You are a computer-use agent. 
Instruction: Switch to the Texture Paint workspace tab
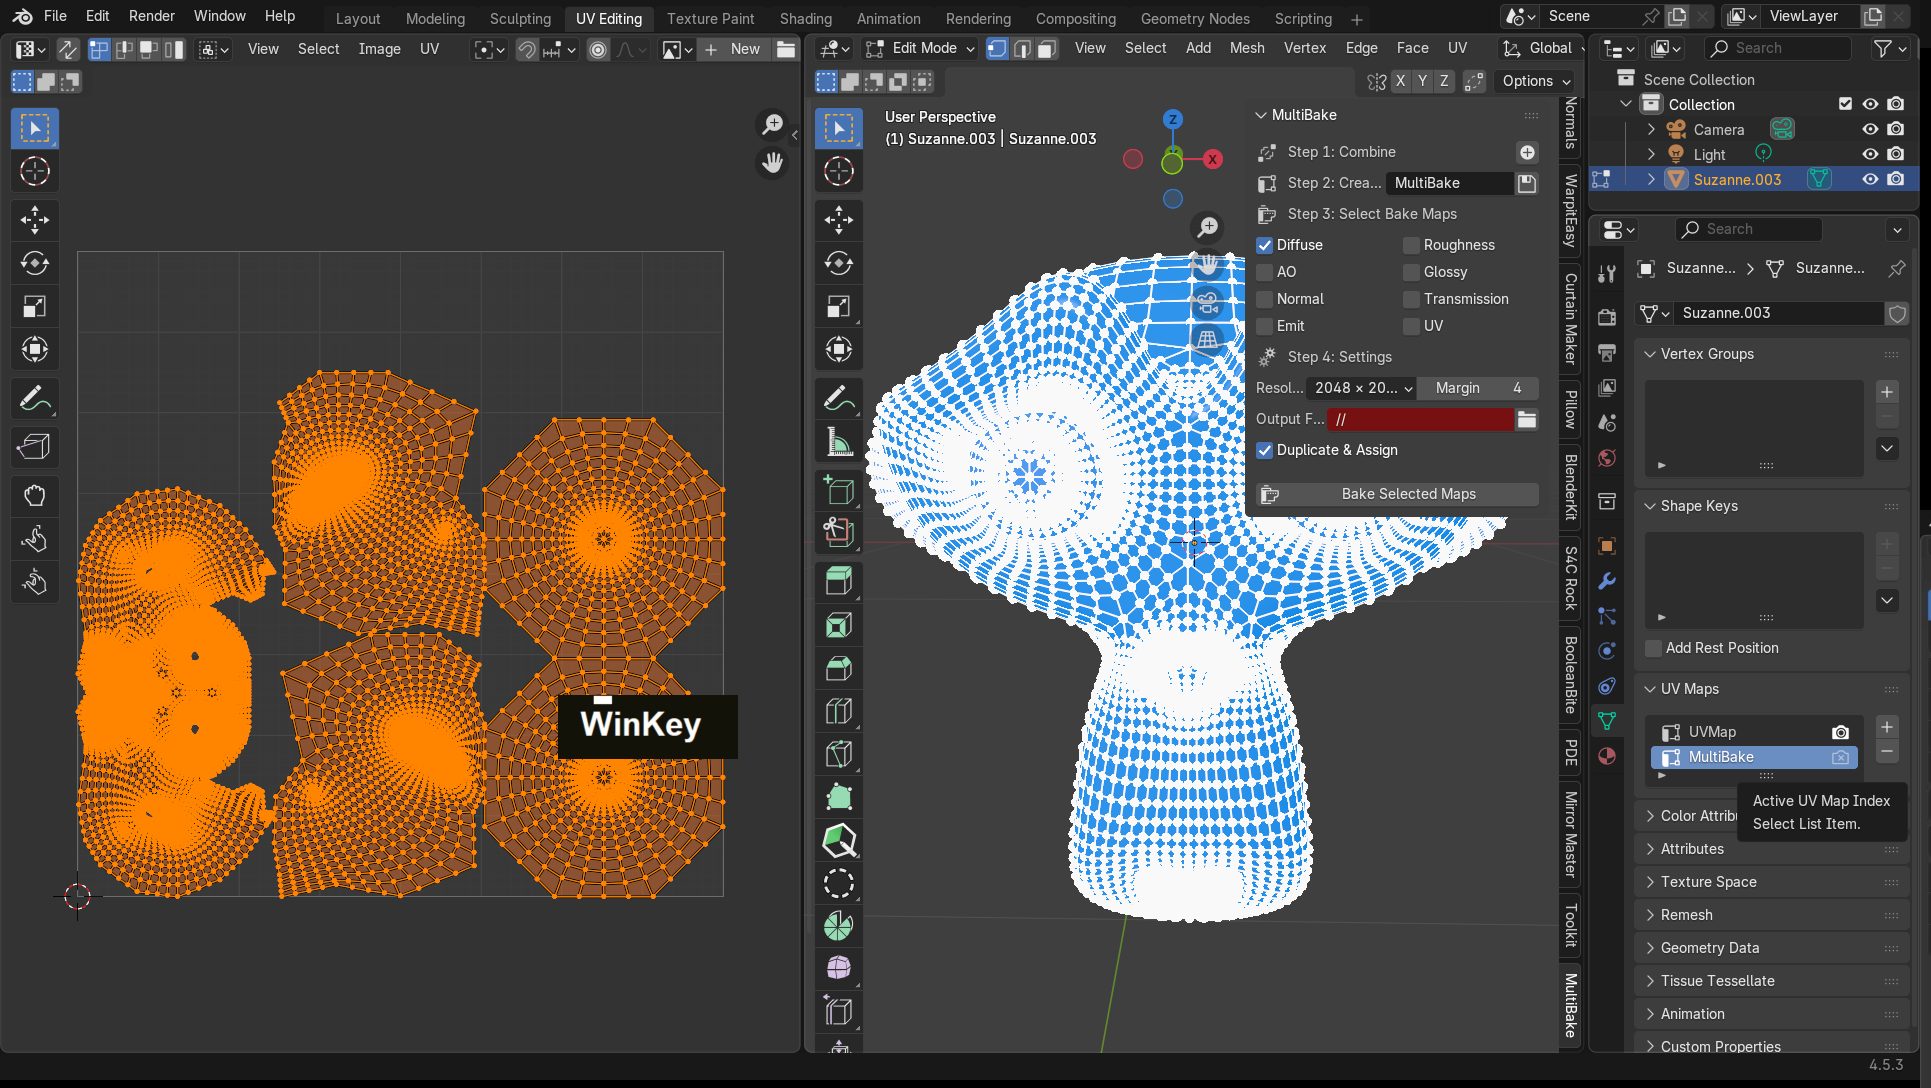click(x=710, y=18)
